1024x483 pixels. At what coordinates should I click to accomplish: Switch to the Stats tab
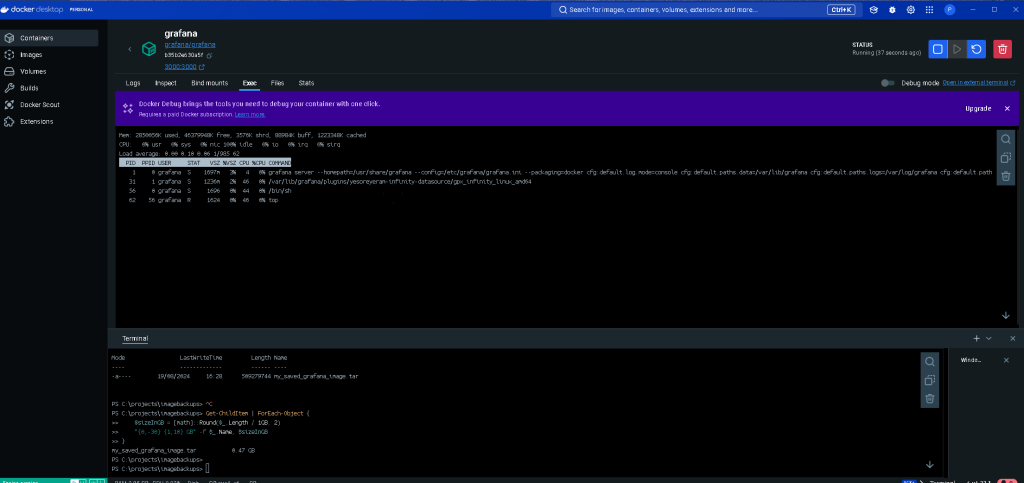coord(306,83)
